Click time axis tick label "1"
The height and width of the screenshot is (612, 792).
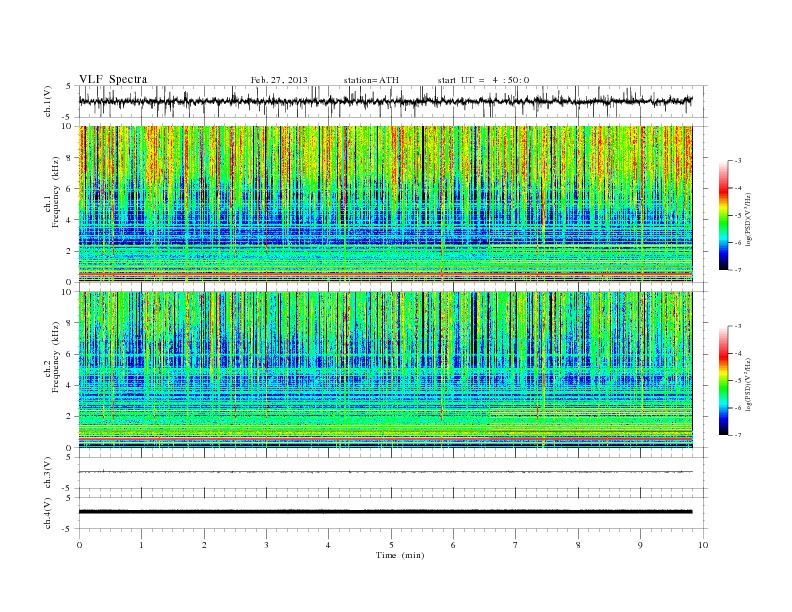pos(141,545)
